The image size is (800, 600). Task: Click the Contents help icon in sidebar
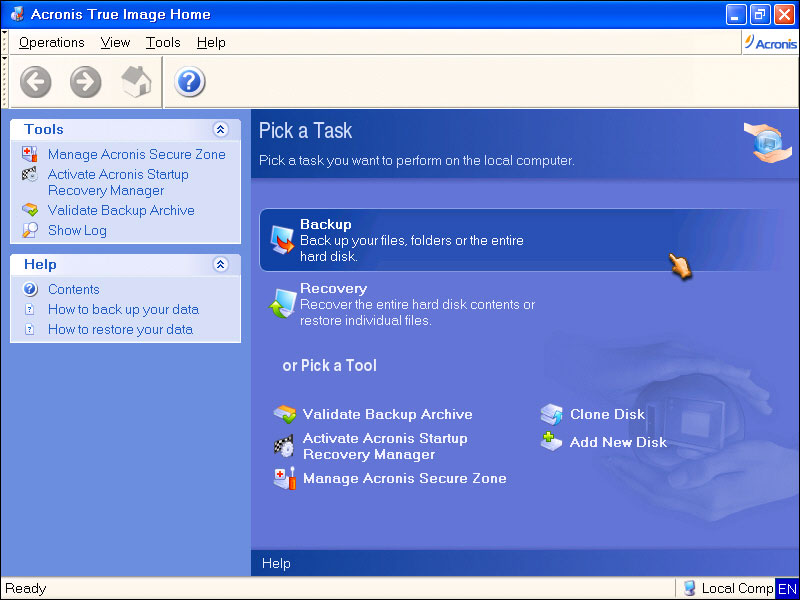[x=30, y=289]
